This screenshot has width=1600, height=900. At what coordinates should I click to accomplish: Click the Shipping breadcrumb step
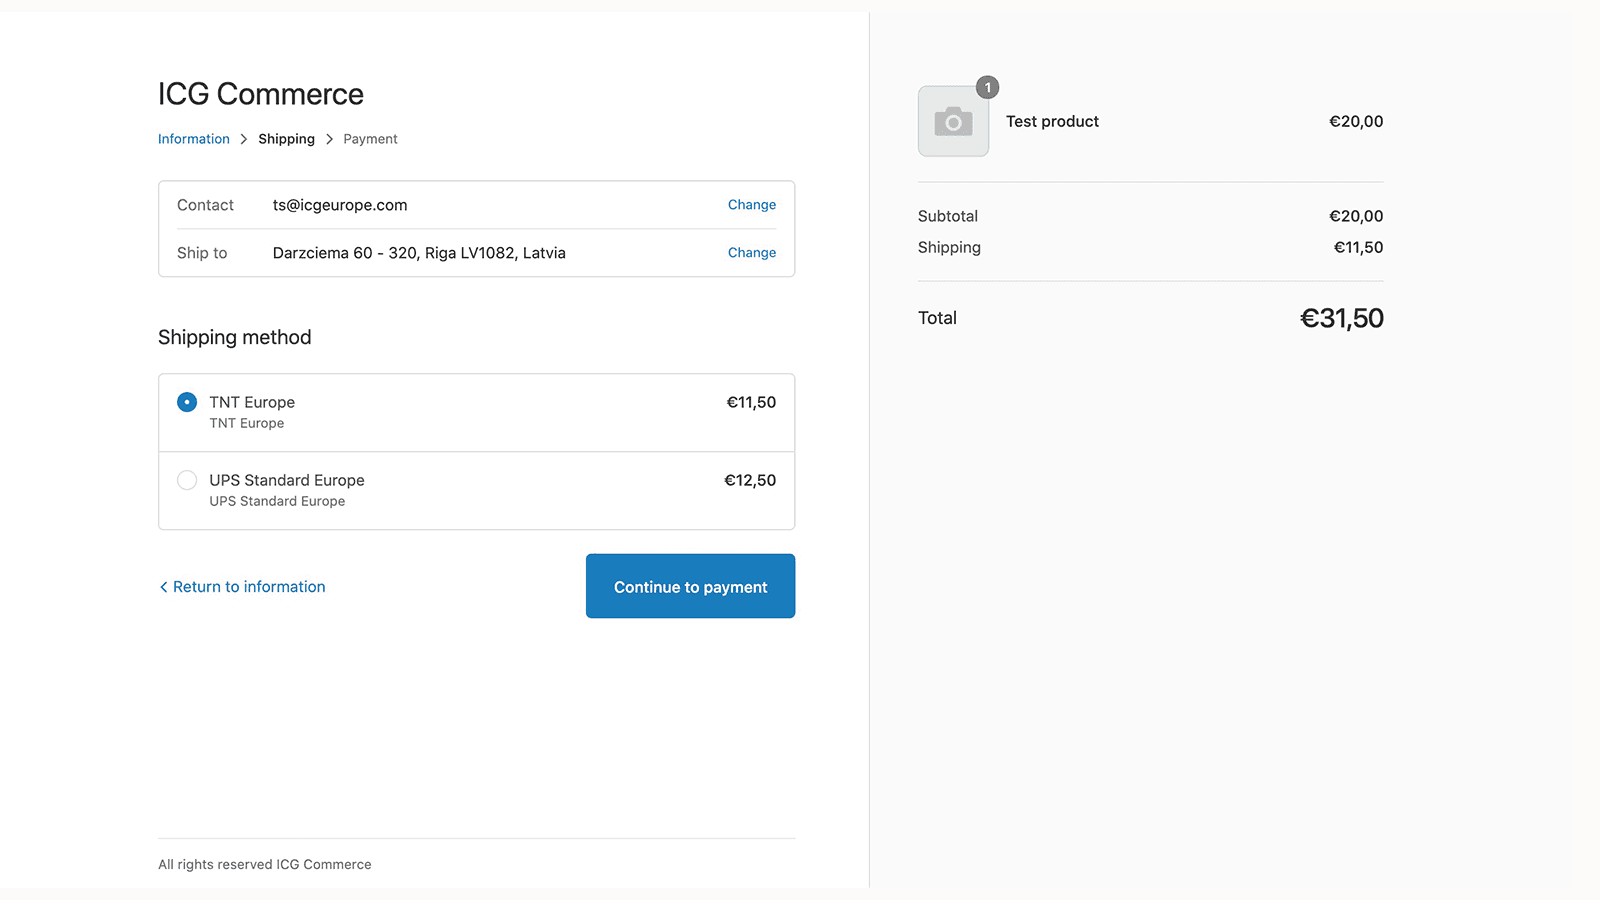[286, 139]
